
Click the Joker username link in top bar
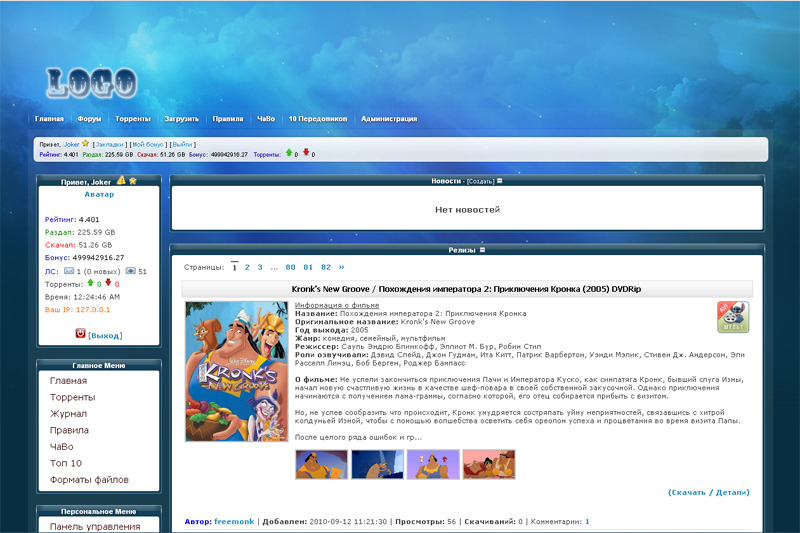pyautogui.click(x=71, y=145)
